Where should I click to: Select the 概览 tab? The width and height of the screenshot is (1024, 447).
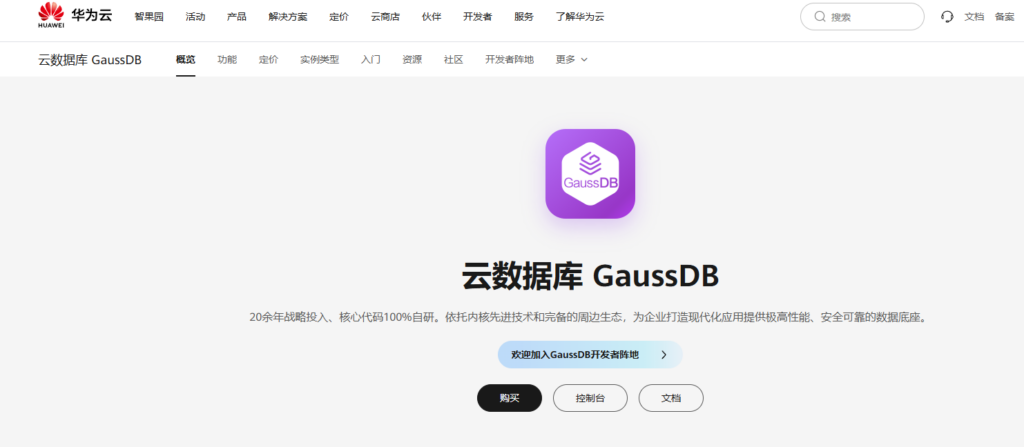click(x=185, y=59)
